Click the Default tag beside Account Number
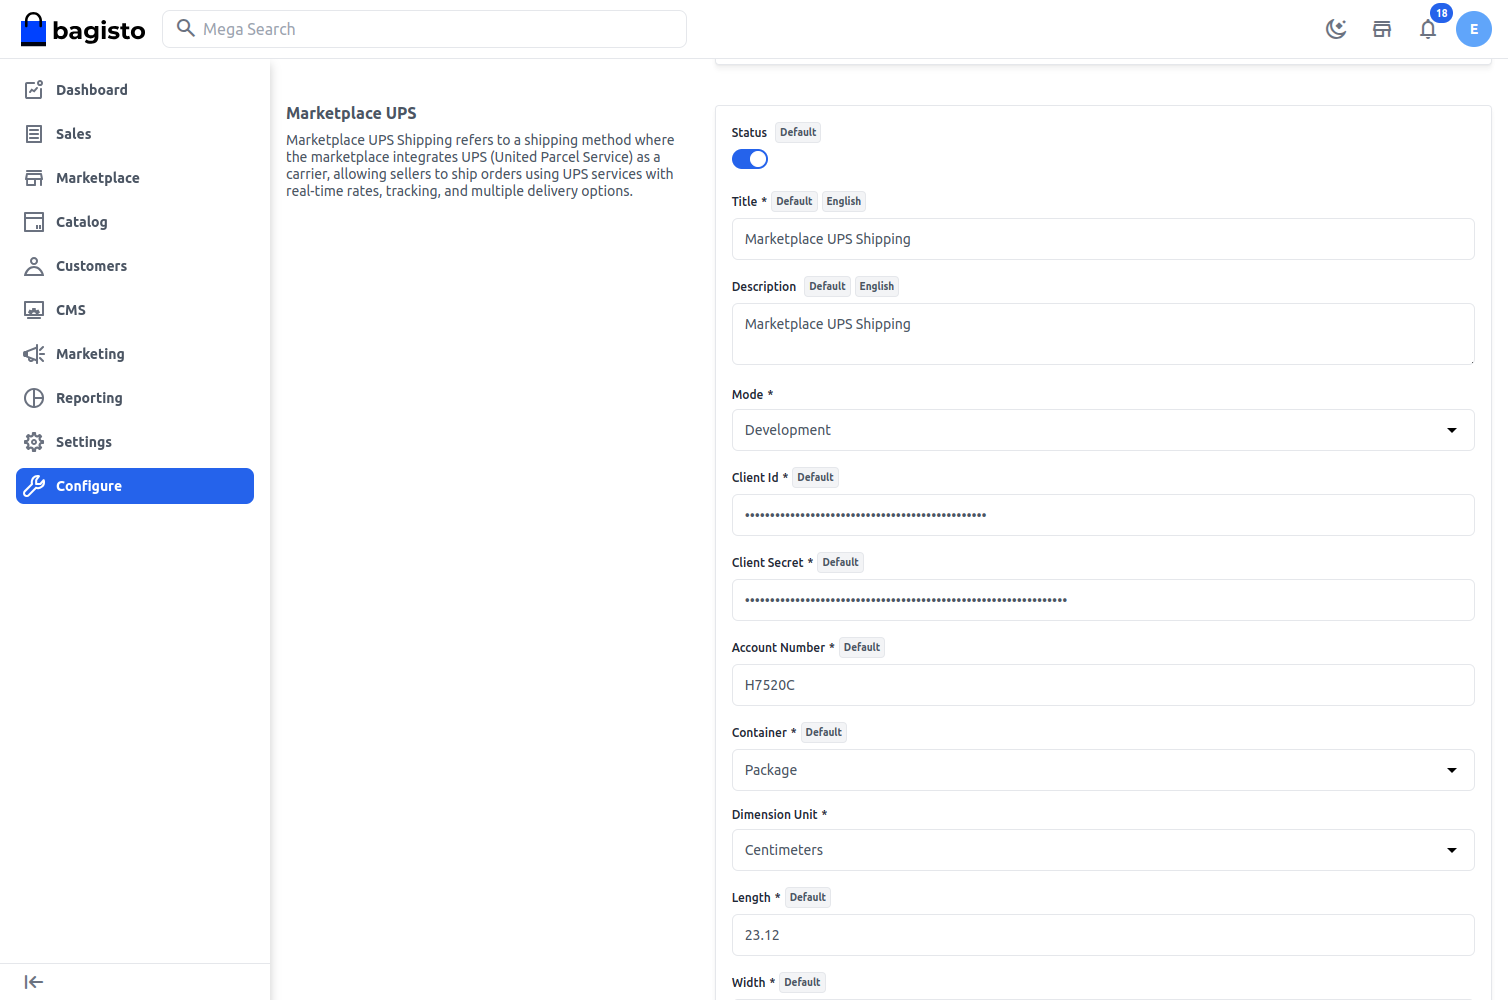Viewport: 1508px width, 1000px height. click(862, 647)
